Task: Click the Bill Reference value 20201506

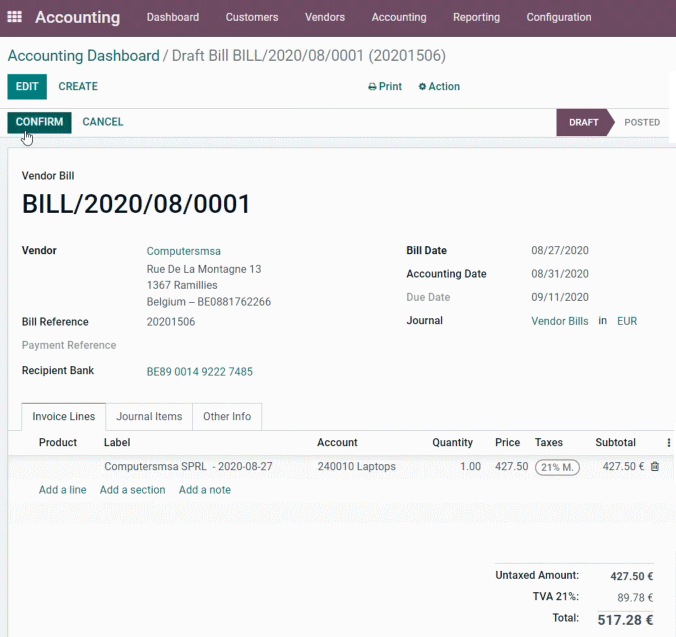Action: pos(171,322)
